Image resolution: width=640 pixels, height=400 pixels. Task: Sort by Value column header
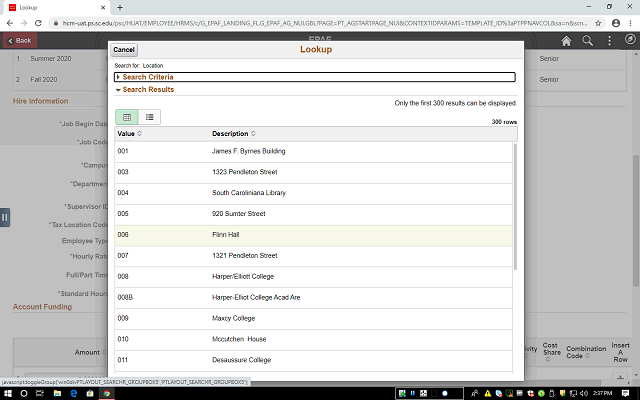pos(129,134)
